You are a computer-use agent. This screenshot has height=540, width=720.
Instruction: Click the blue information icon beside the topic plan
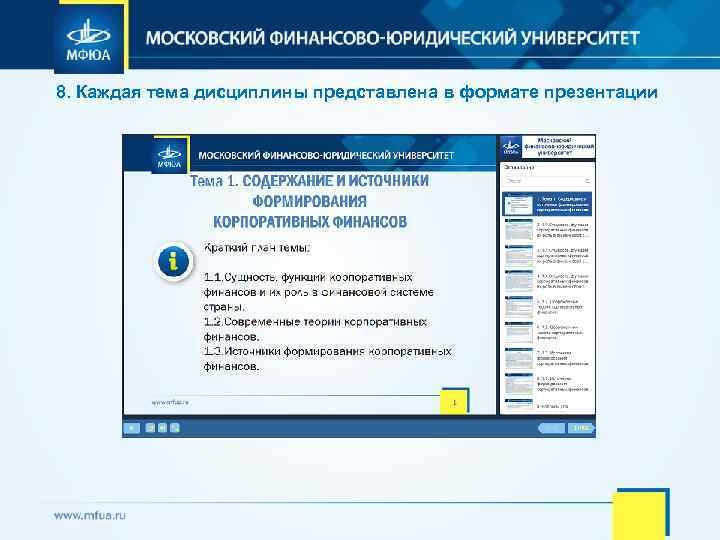pyautogui.click(x=173, y=261)
